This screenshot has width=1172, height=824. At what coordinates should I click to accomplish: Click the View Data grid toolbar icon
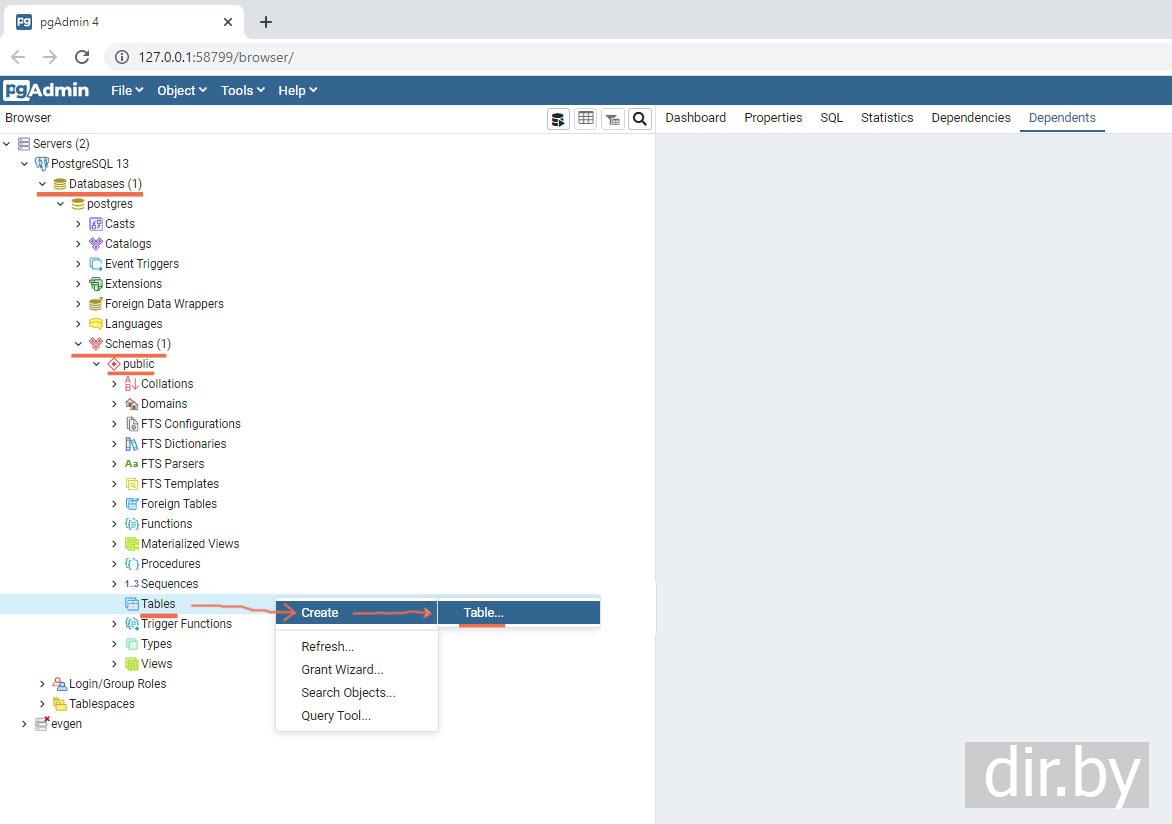586,119
